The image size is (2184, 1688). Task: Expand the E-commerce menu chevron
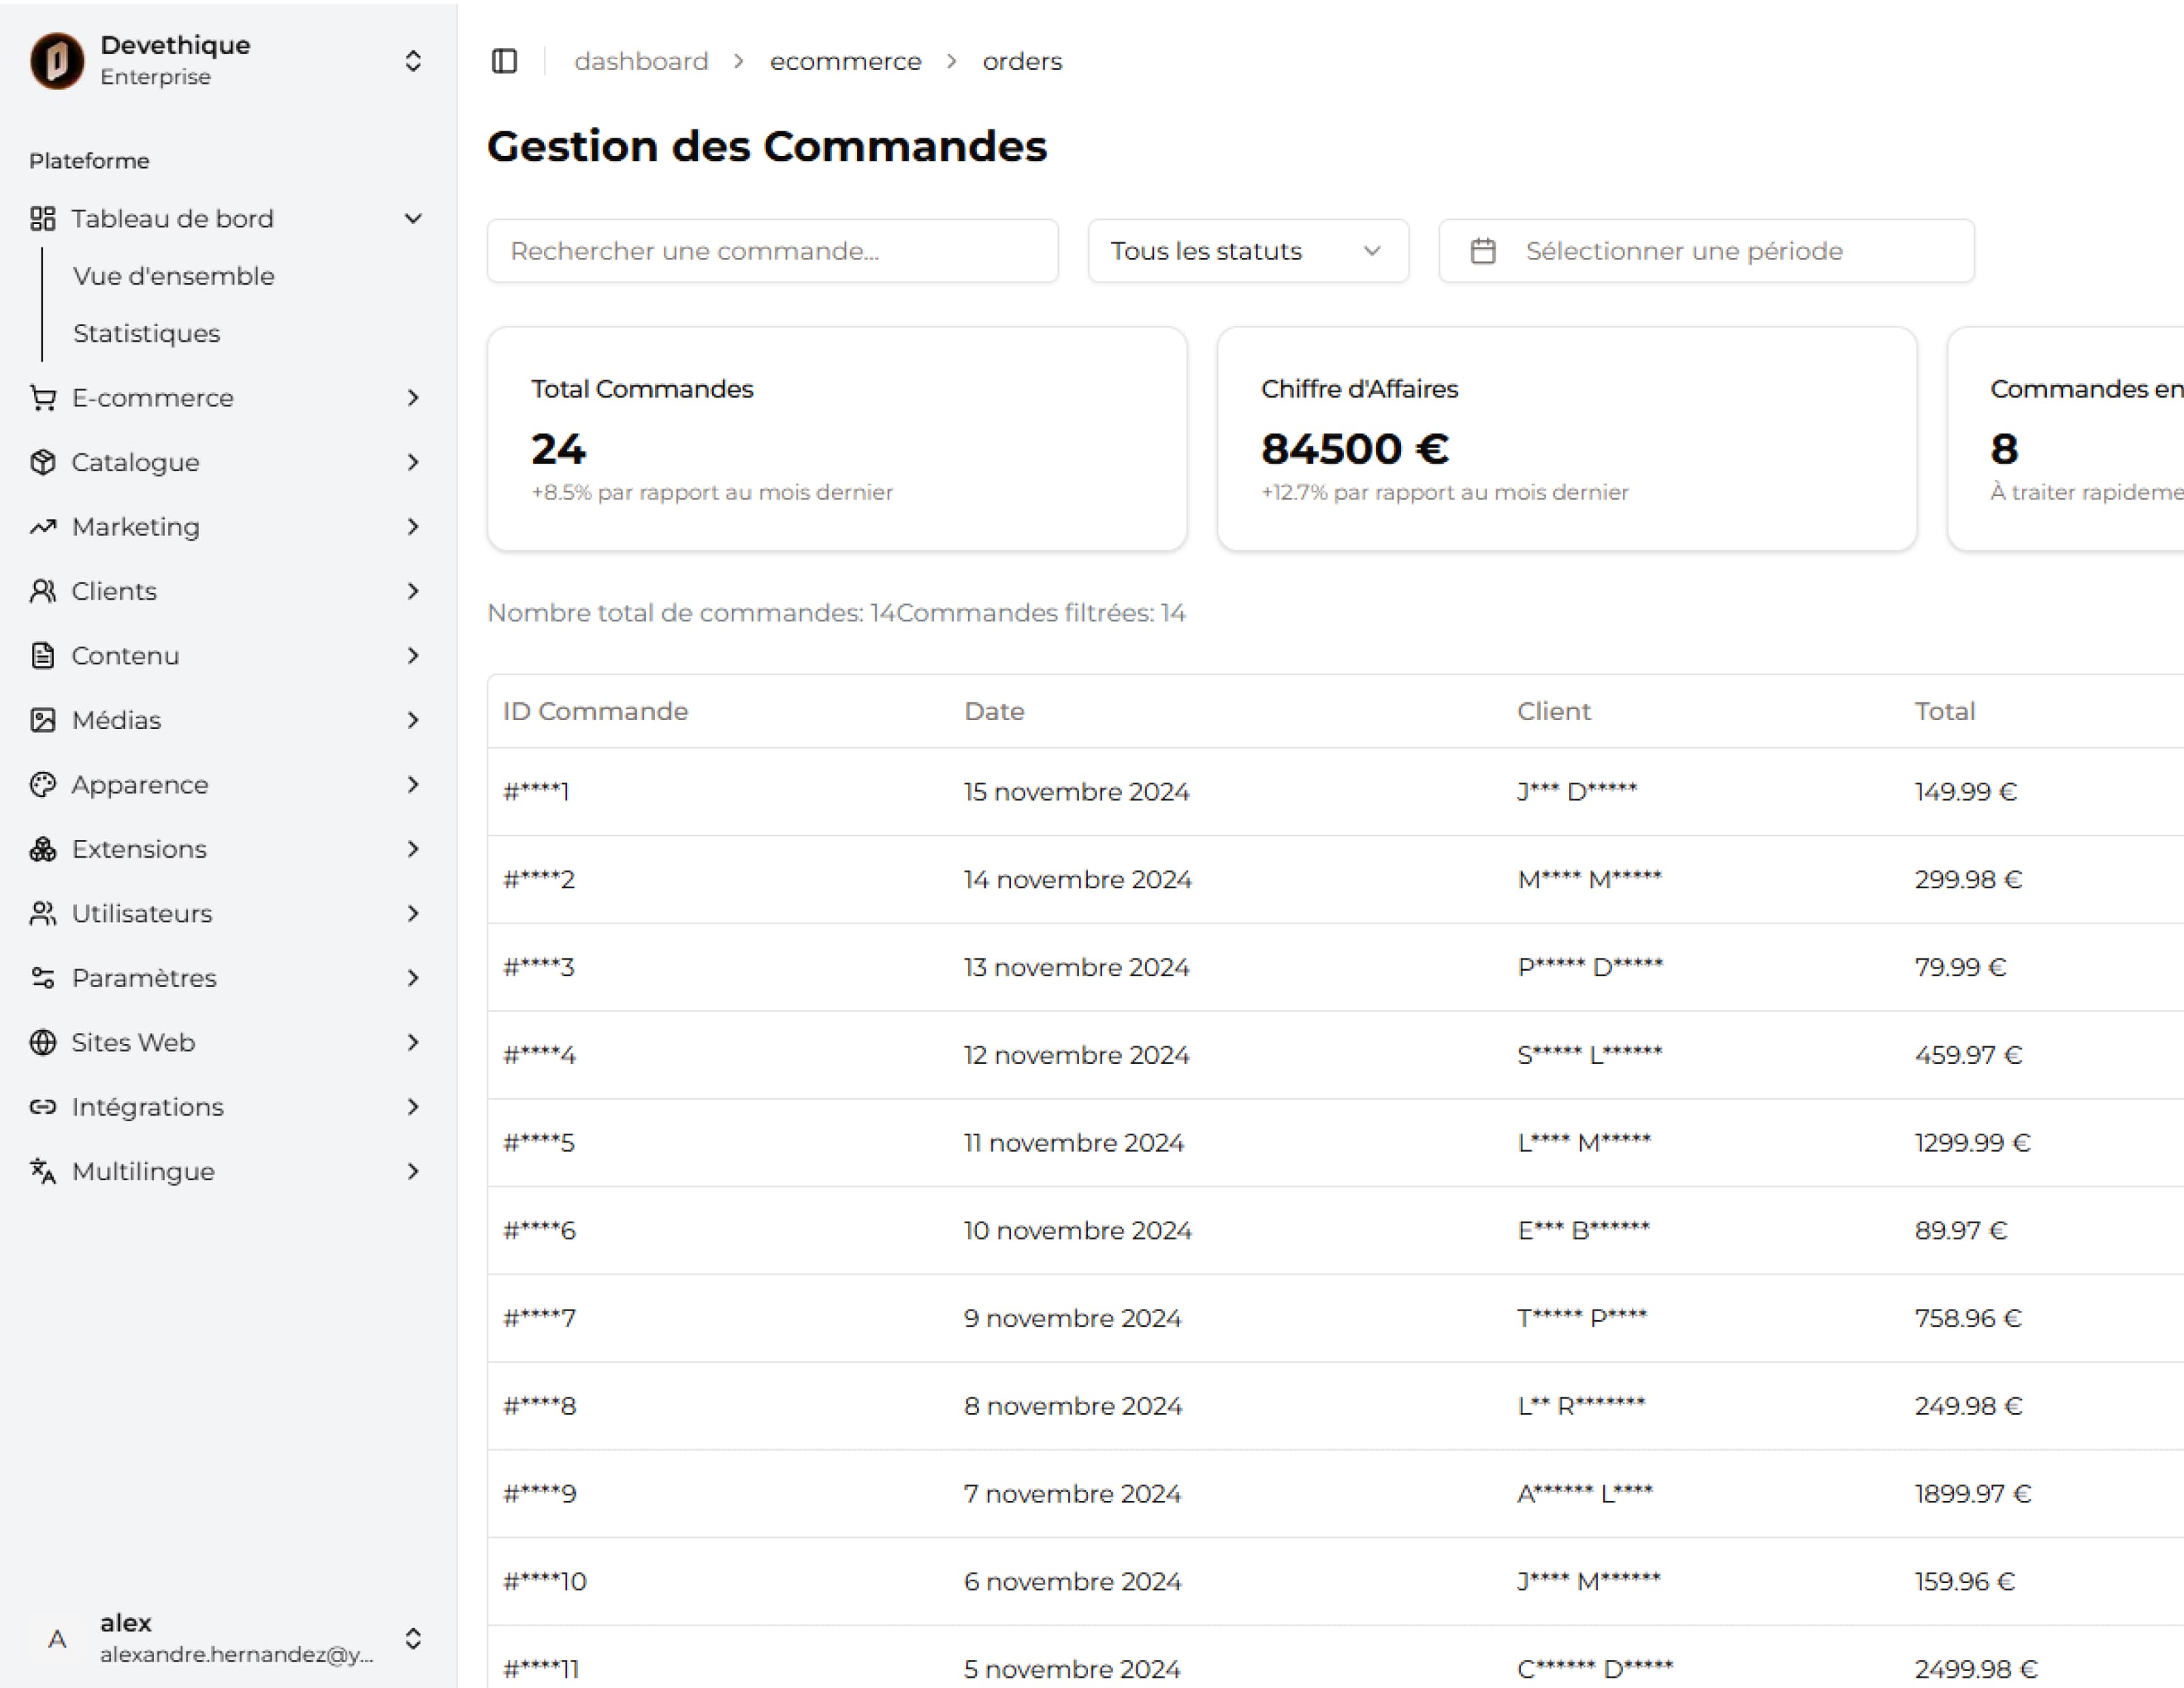pos(412,398)
